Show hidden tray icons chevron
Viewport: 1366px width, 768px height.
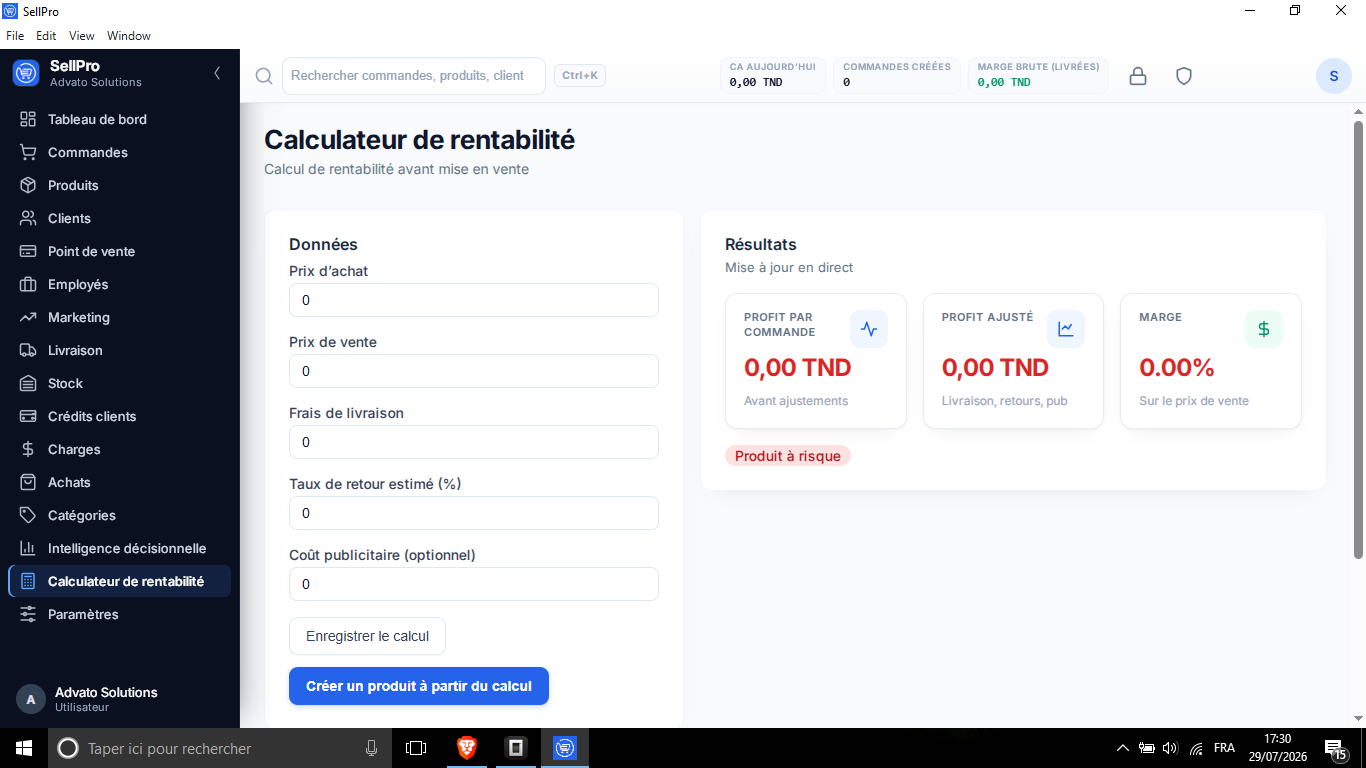click(1122, 748)
